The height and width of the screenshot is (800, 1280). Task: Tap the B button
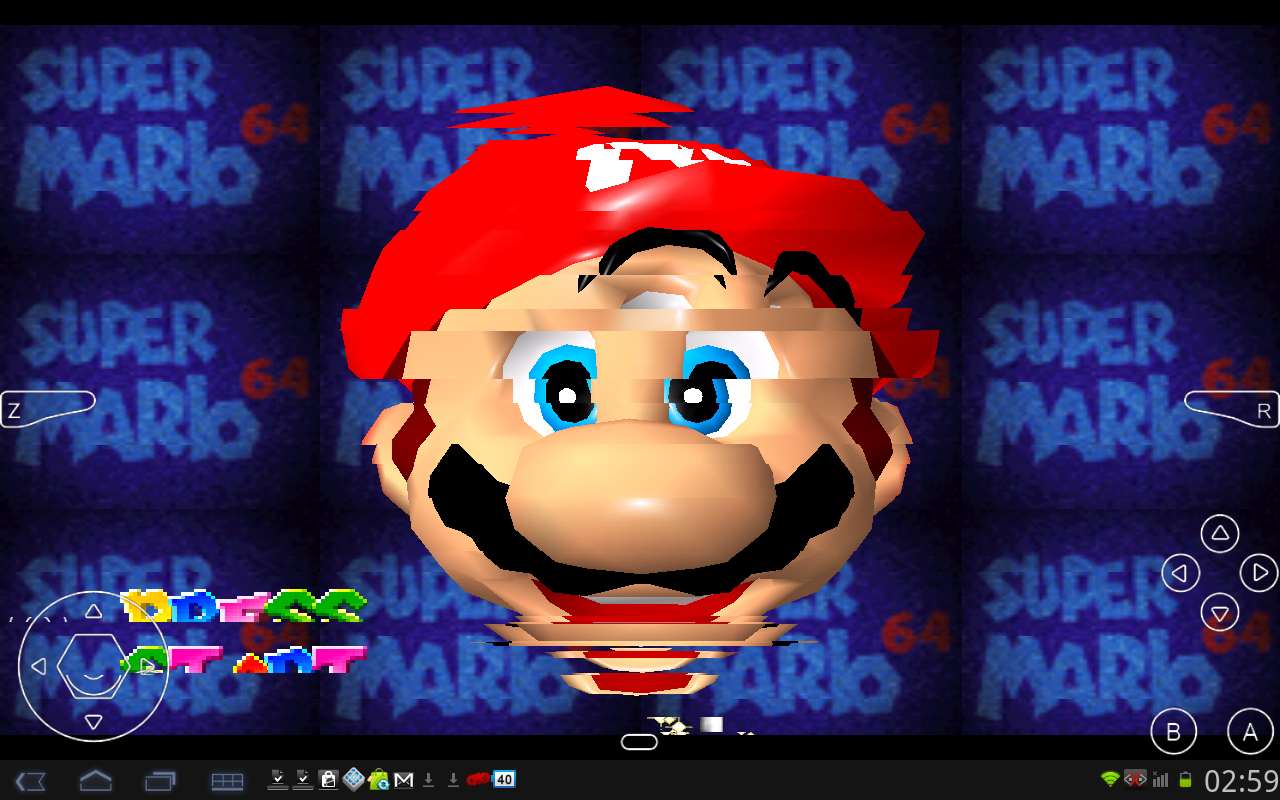[x=1173, y=732]
